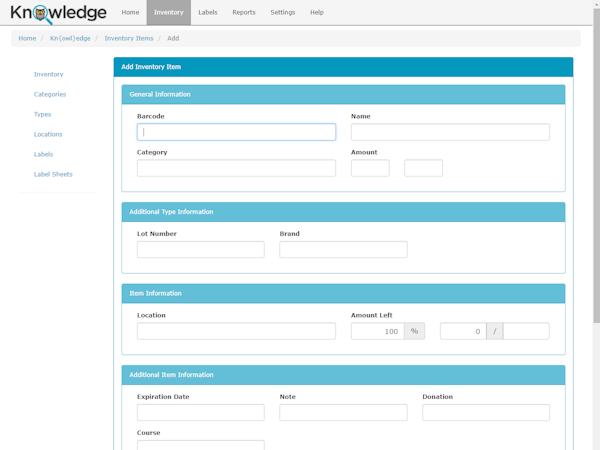Click the Amount Left numerator field showing 0
The width and height of the screenshot is (600, 450).
[463, 331]
